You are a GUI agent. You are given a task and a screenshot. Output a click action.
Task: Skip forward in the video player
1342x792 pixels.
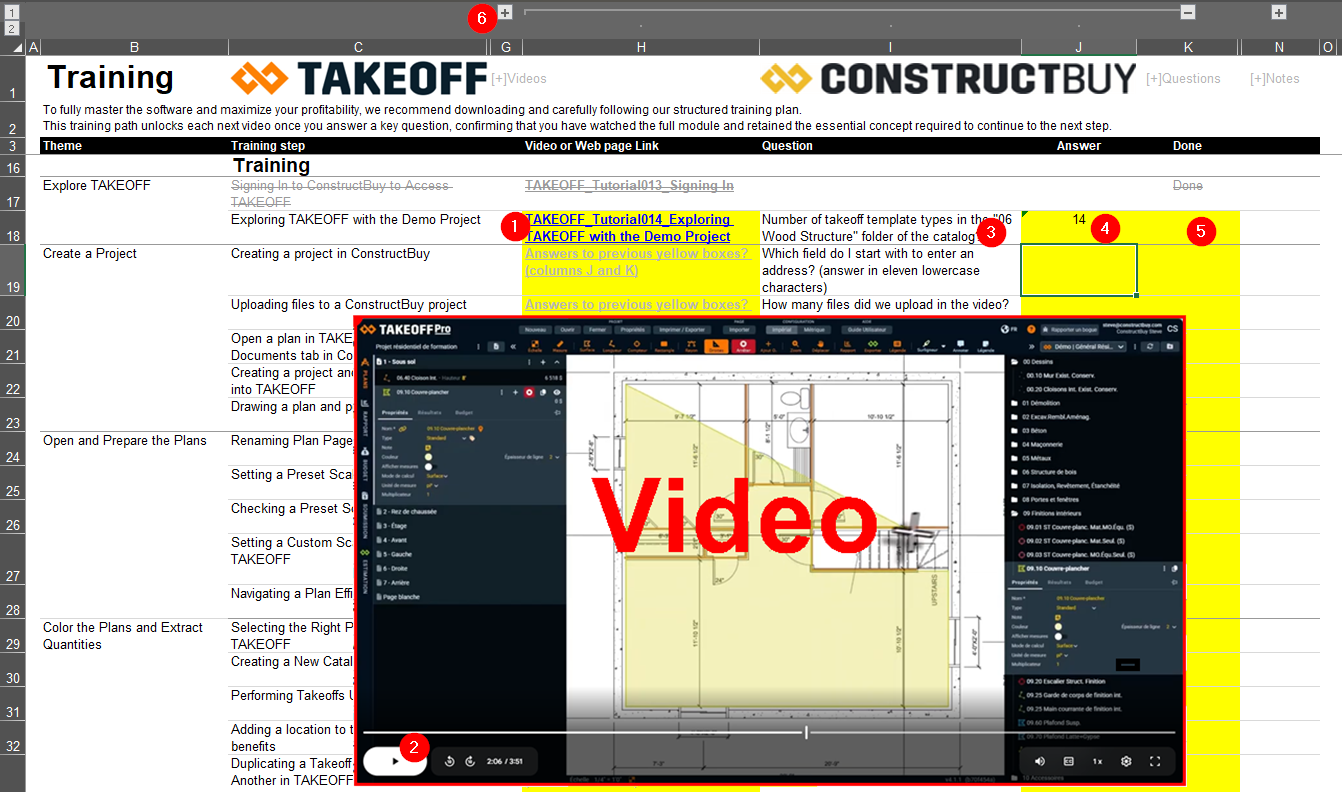coord(470,761)
